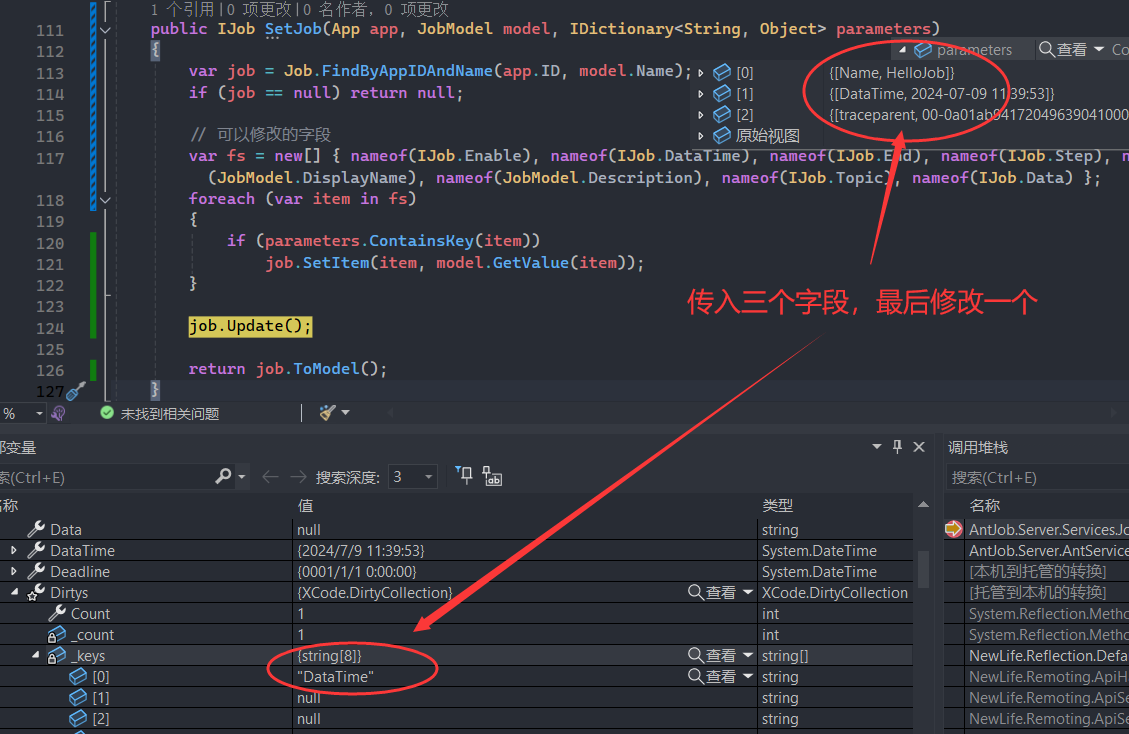Expand the DataTime variable row
The image size is (1129, 734).
pos(14,551)
